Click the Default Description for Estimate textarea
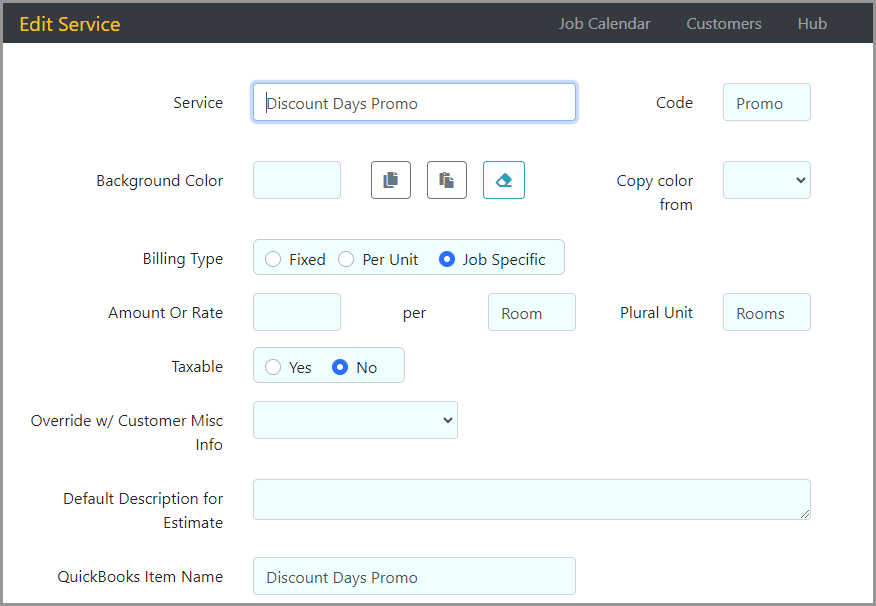The image size is (876, 606). pos(531,499)
